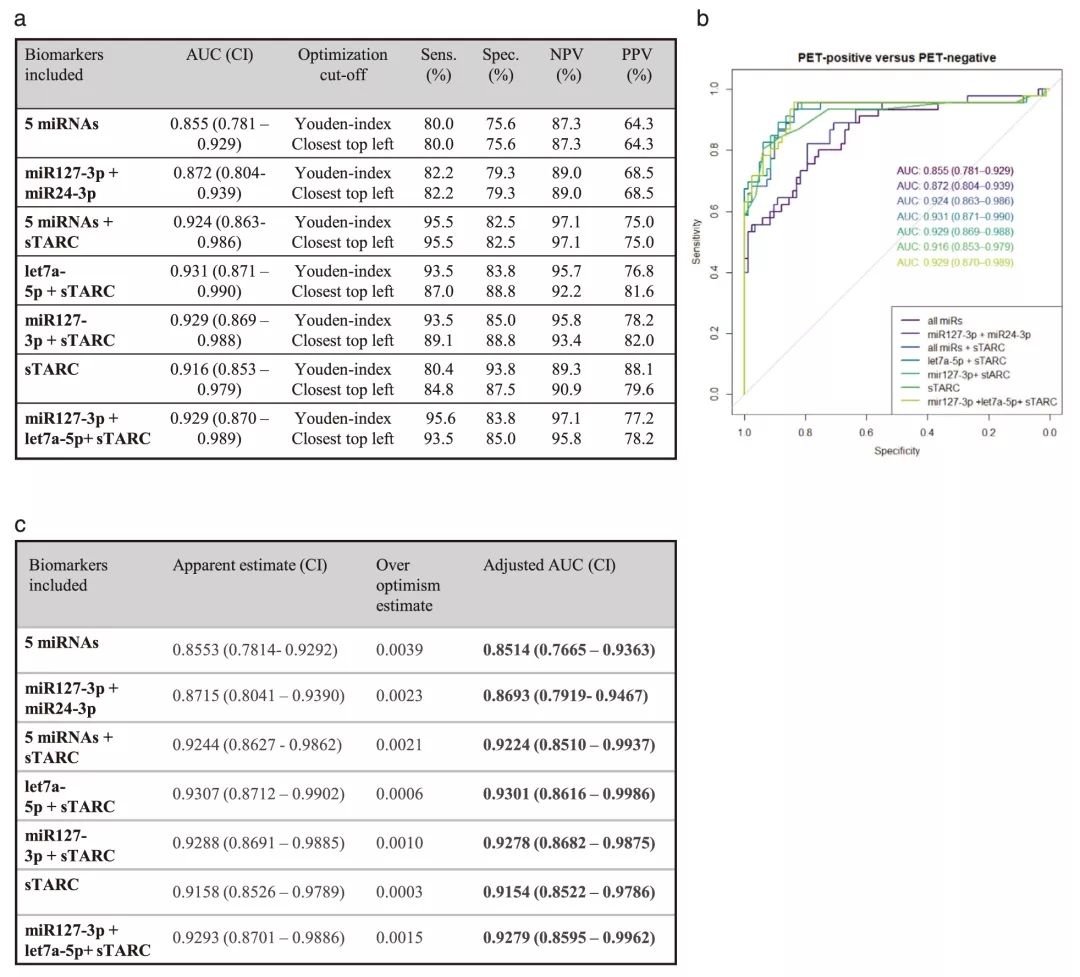Click 'Over optimism estimate' column header

tap(407, 585)
